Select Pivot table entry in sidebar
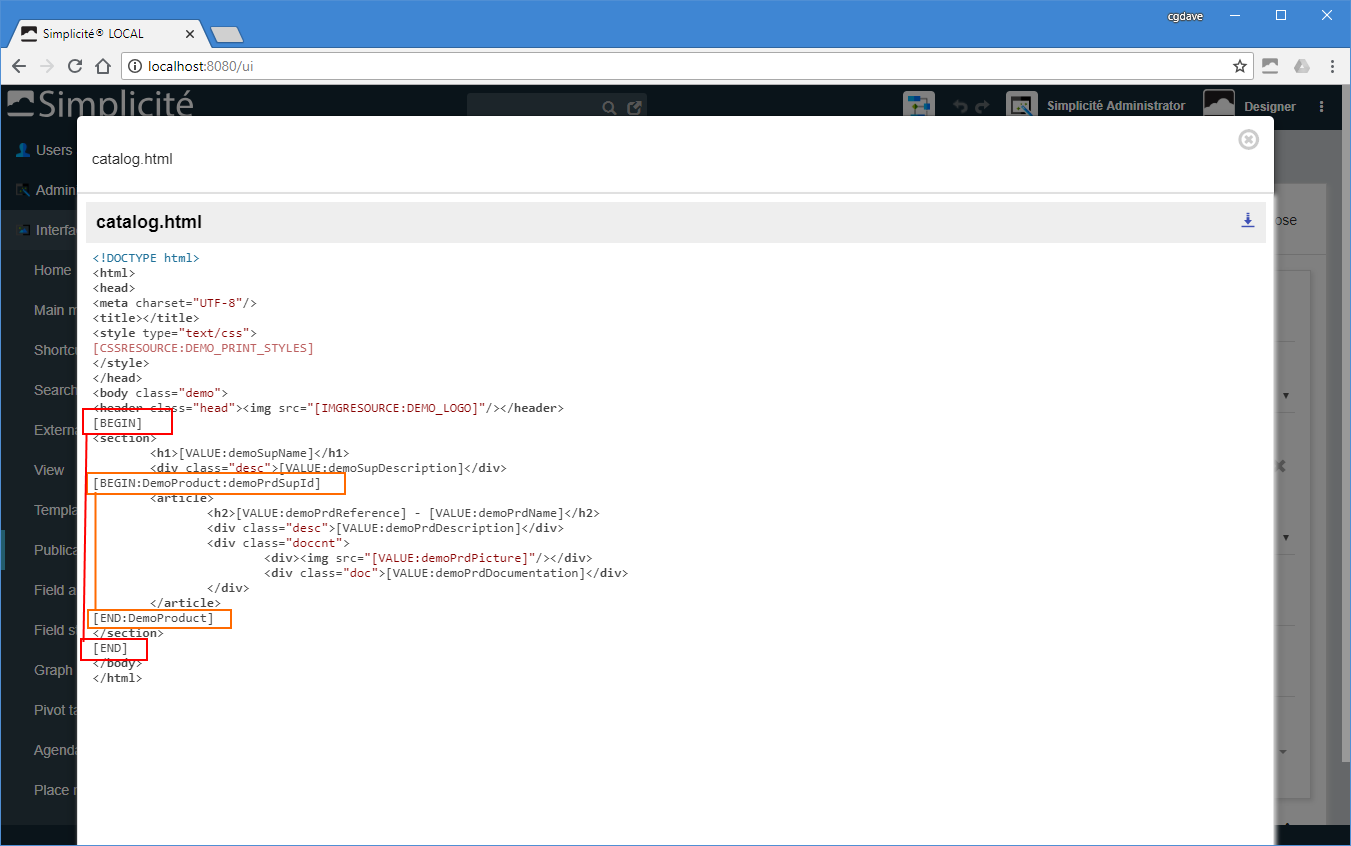 [54, 710]
